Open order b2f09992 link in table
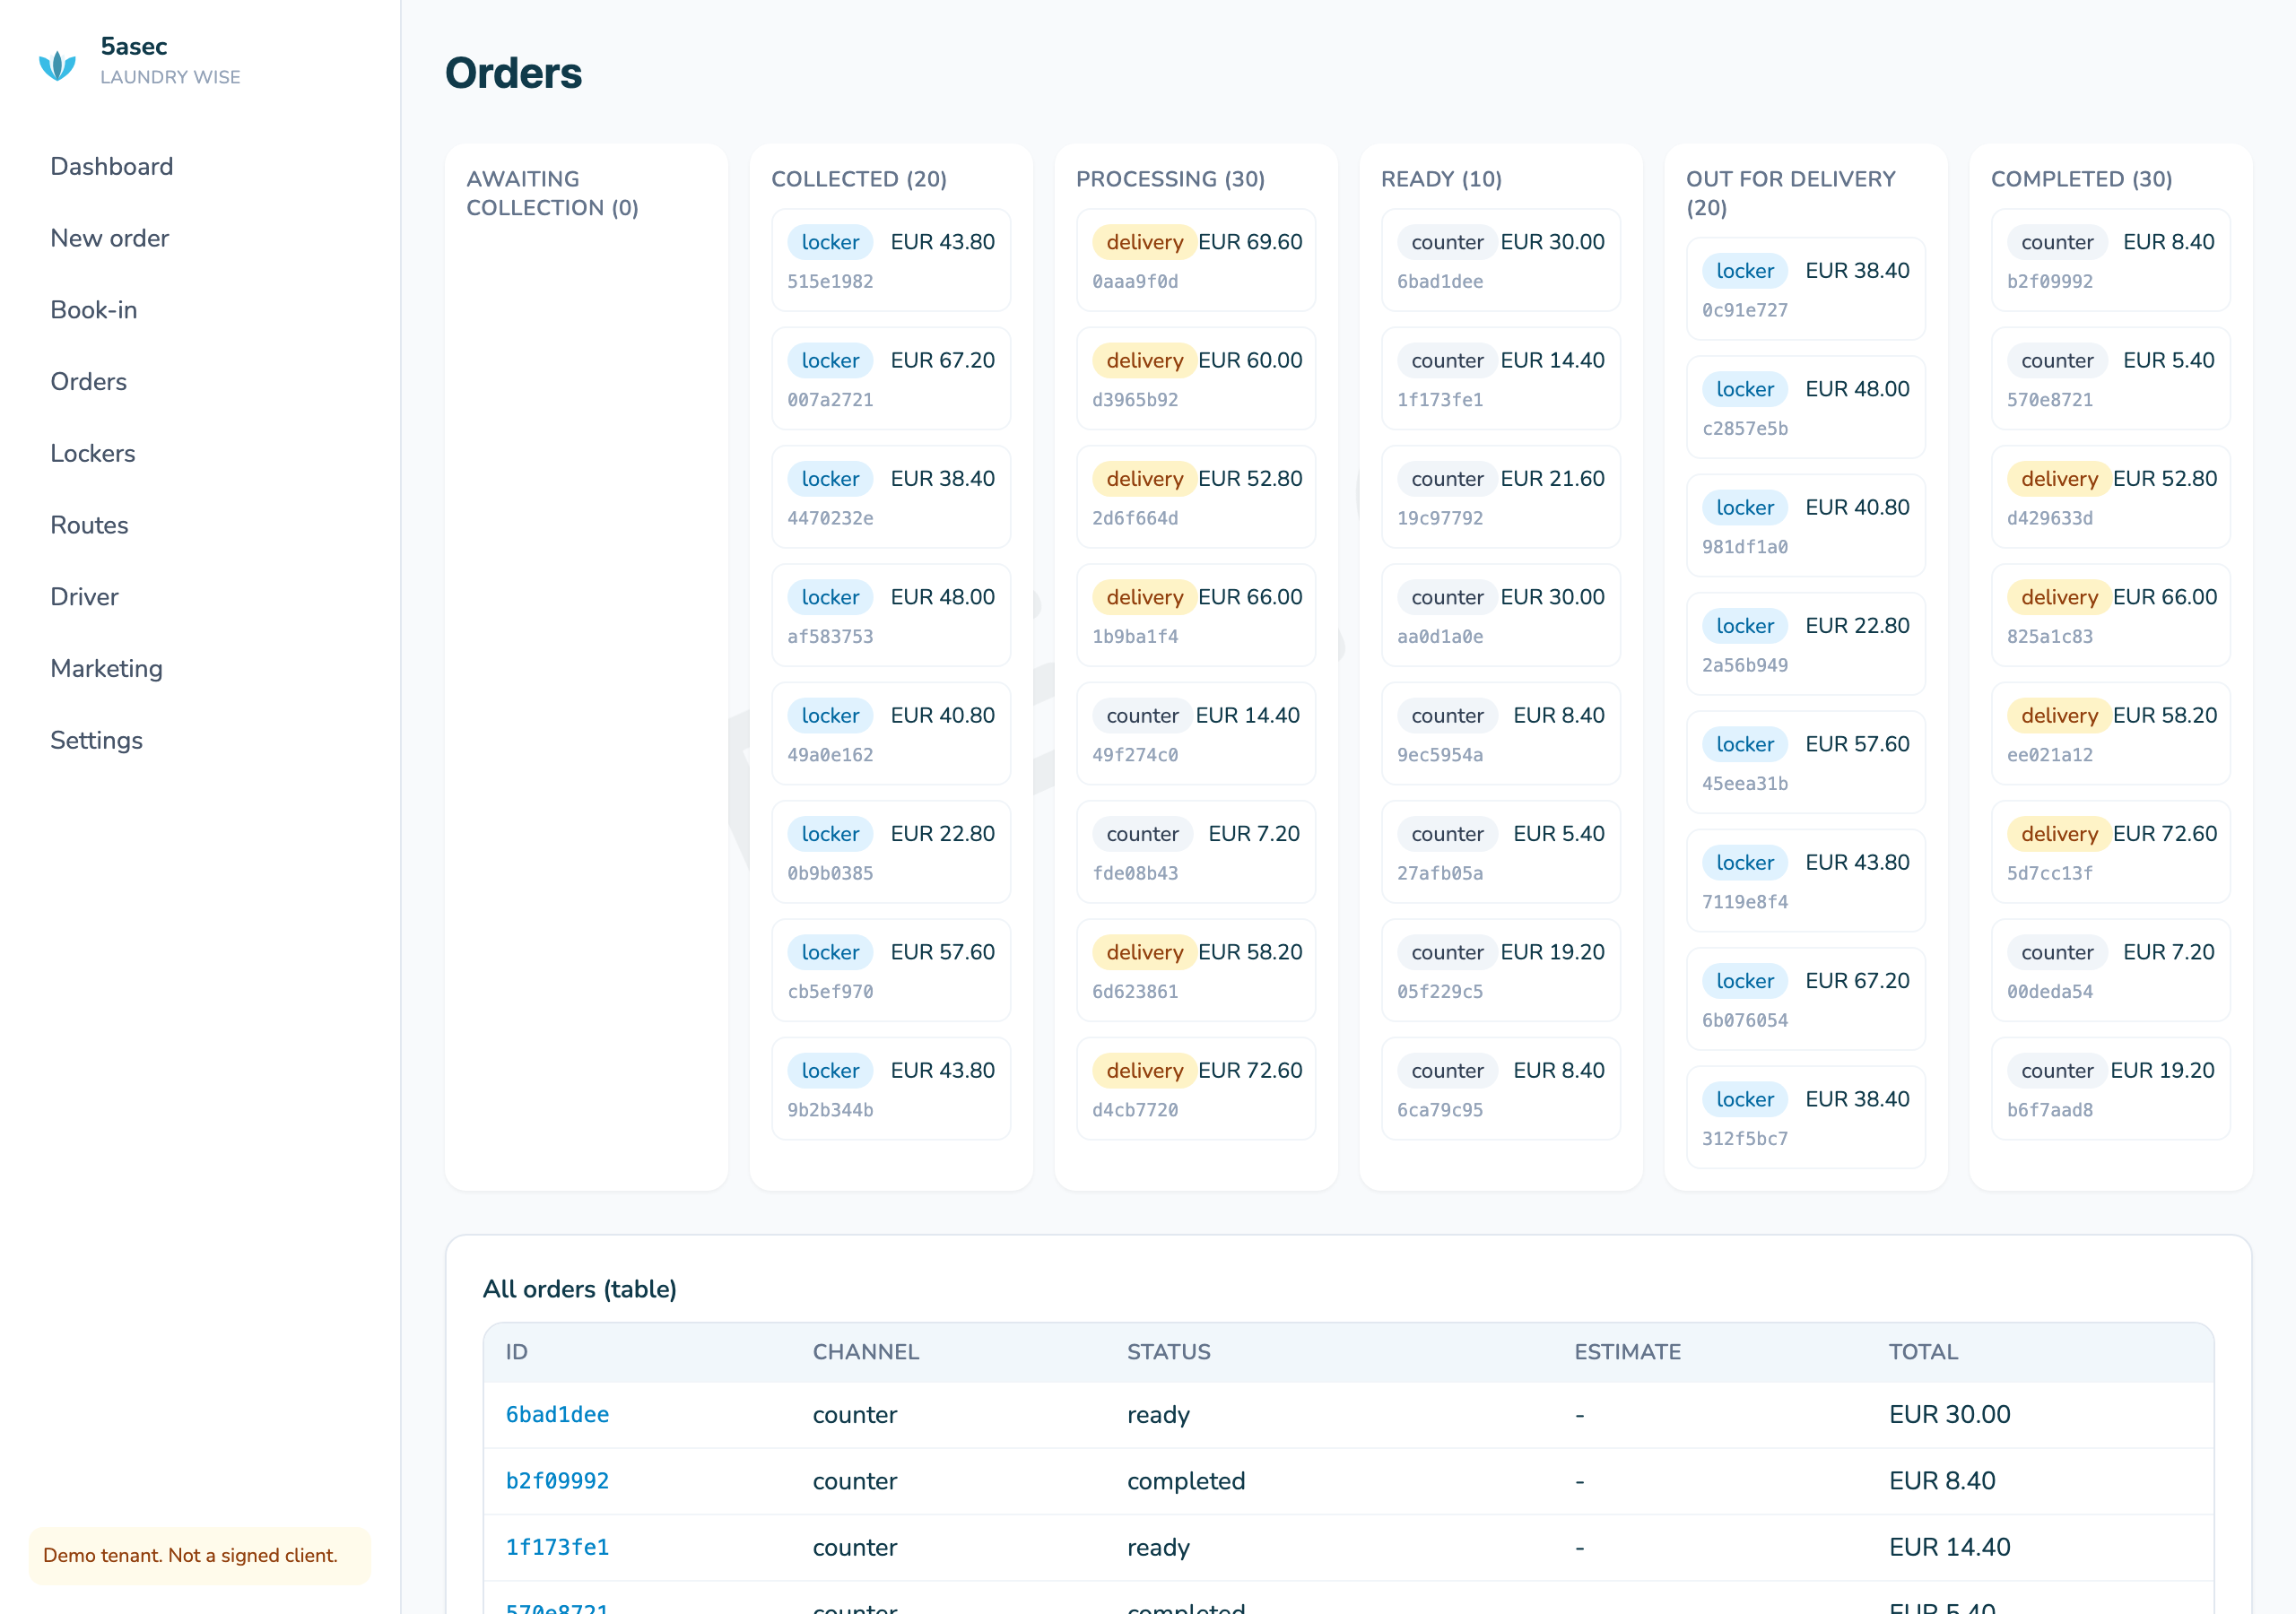 pos(557,1480)
